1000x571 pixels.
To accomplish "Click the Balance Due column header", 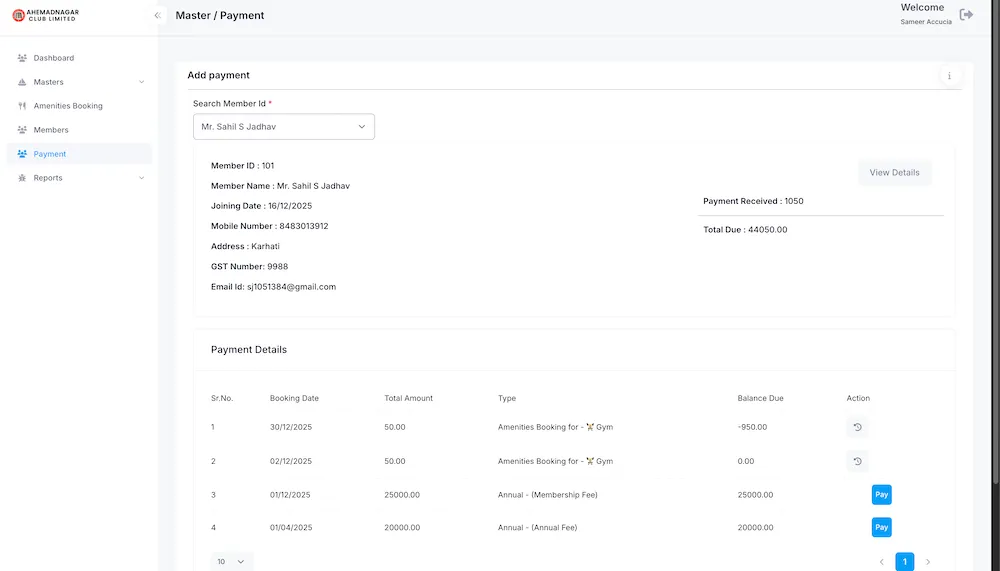I will (760, 398).
